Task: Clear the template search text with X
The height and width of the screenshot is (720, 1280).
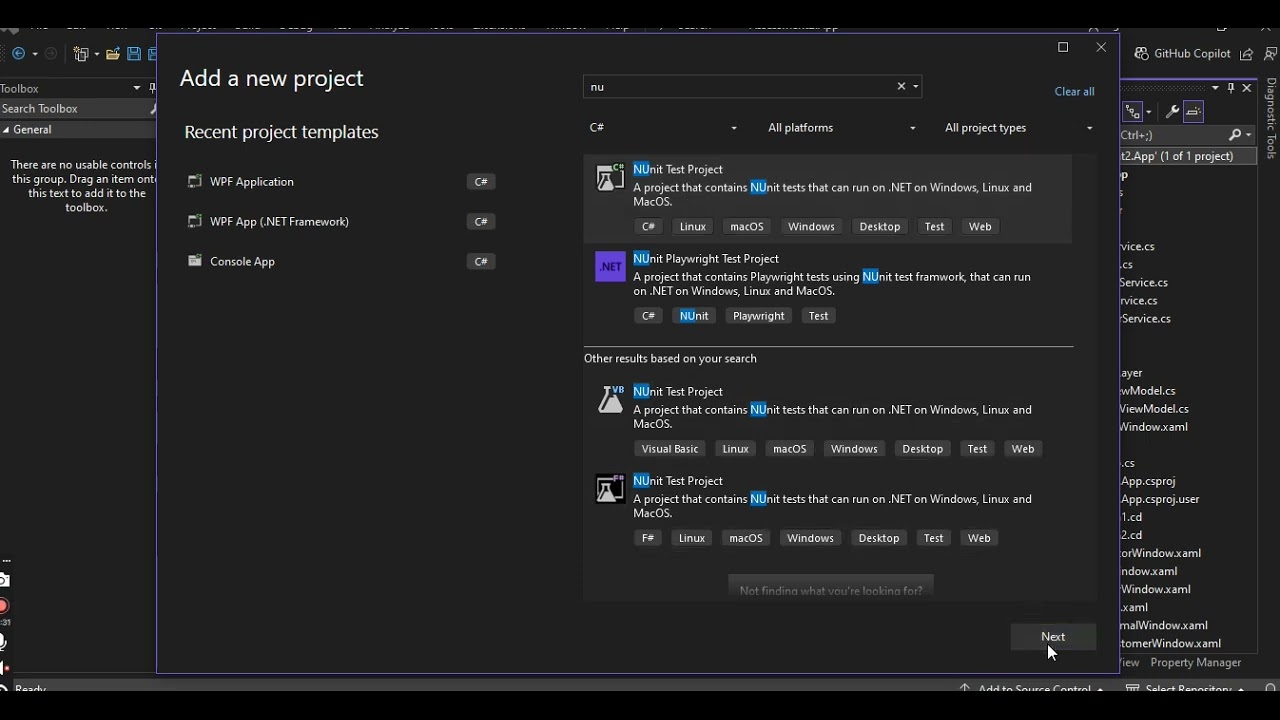Action: click(x=901, y=86)
